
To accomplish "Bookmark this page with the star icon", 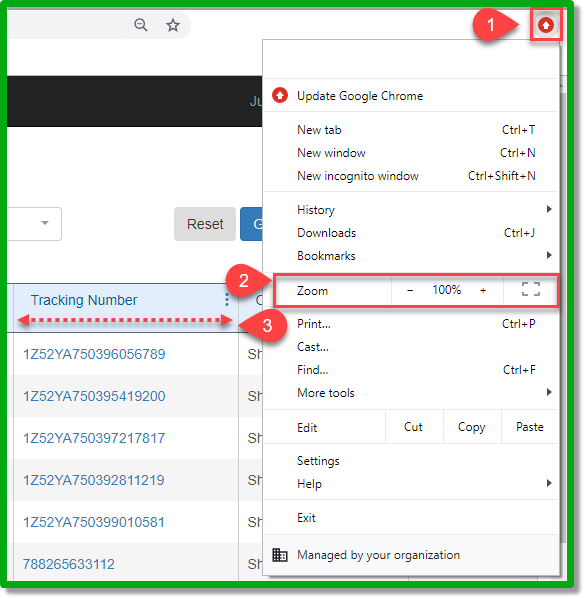I will [x=173, y=25].
